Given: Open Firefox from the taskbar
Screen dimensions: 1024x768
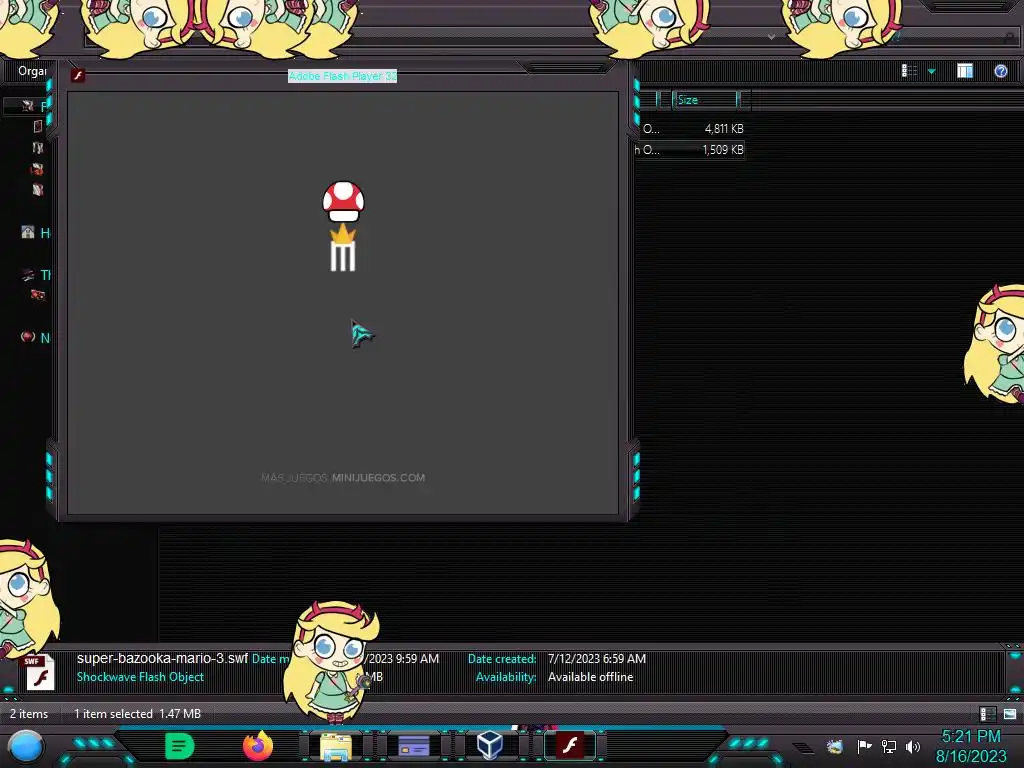Looking at the screenshot, I should pyautogui.click(x=257, y=746).
